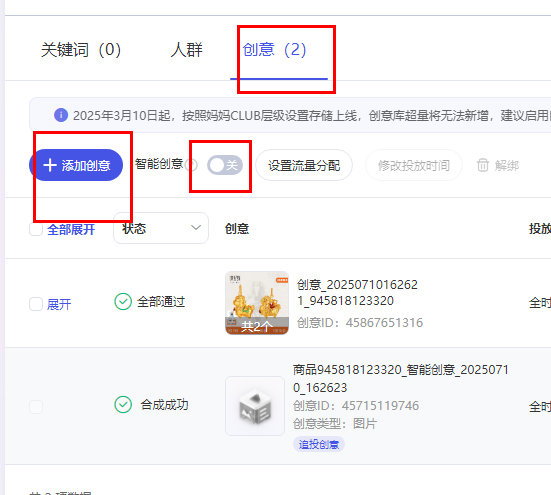
Task: Expand the first creative row via 展开
Action: coord(59,304)
